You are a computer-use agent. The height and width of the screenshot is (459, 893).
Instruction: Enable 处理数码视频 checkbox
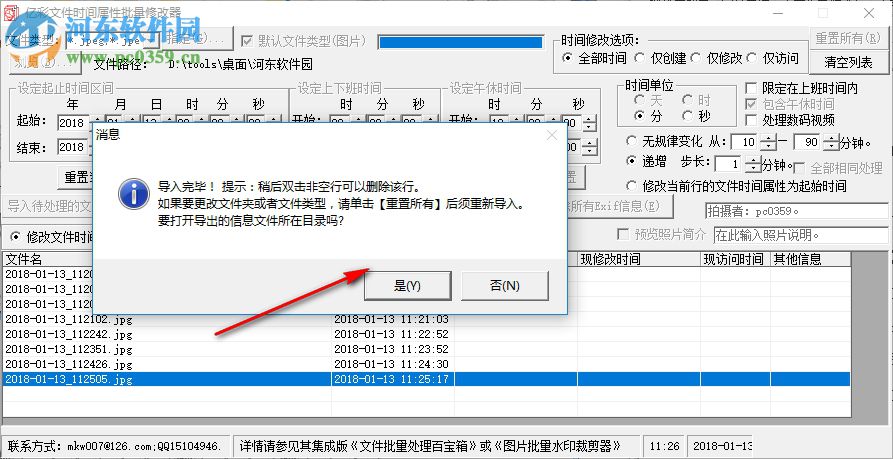[x=790, y=120]
